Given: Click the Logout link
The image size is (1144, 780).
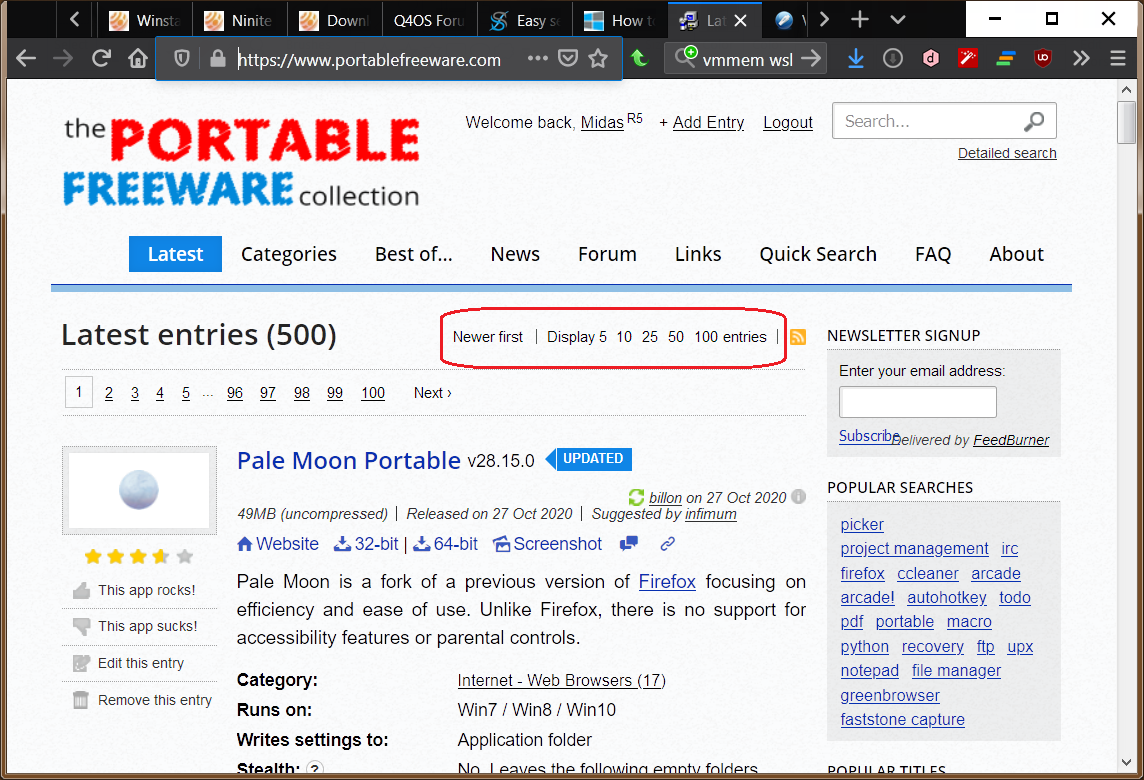Looking at the screenshot, I should pyautogui.click(x=787, y=123).
